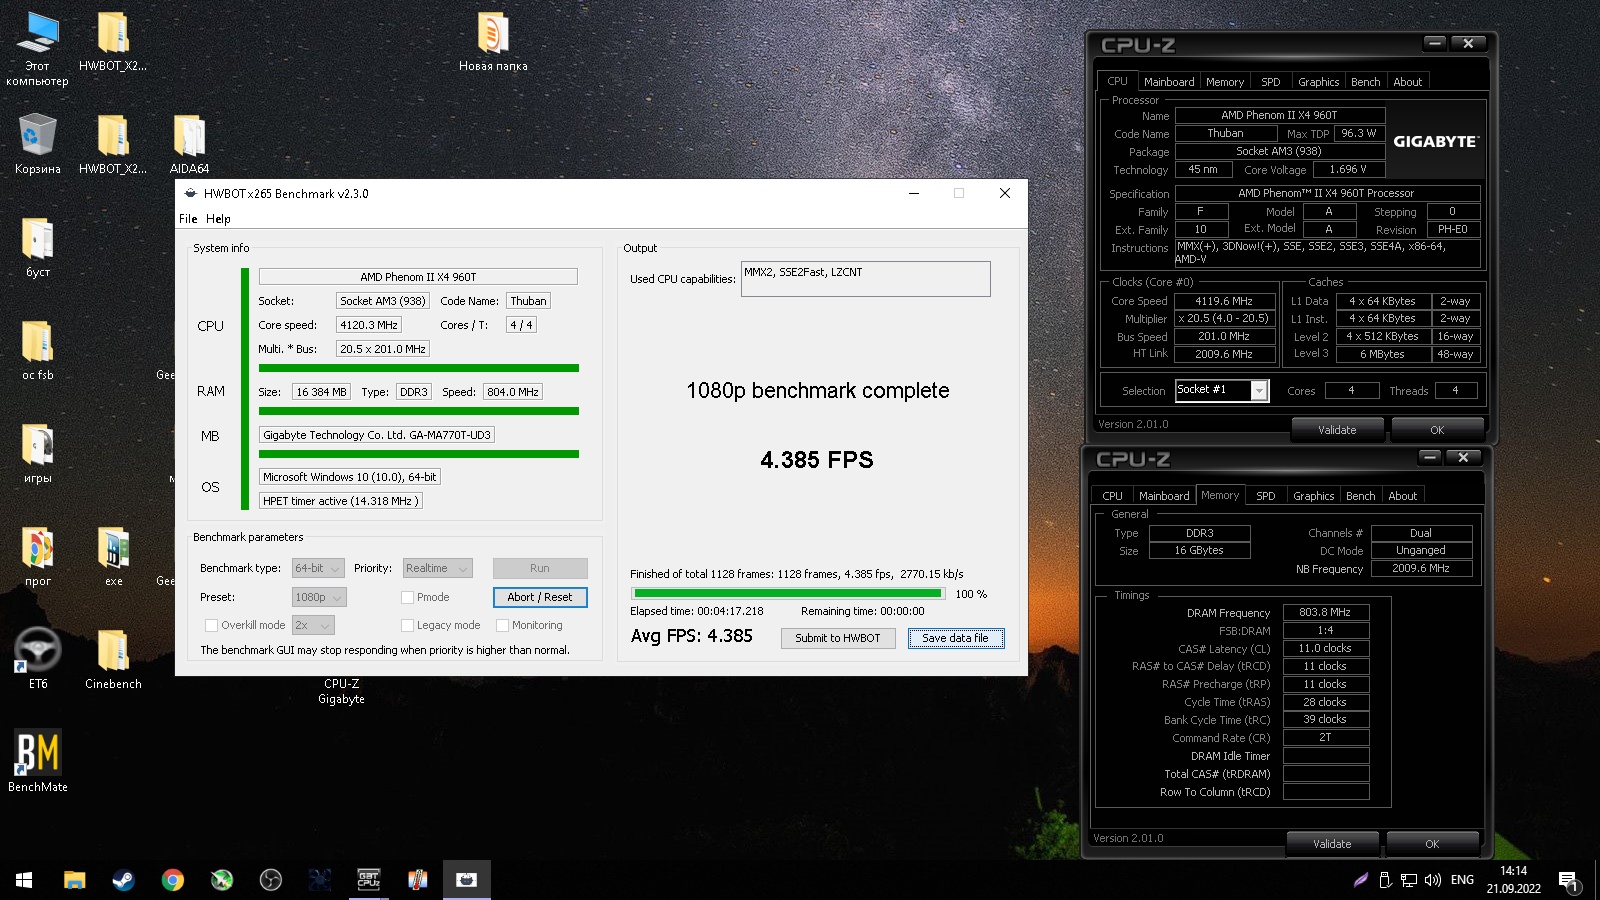Click the HWBOT x265 taskbar icon
Image resolution: width=1600 pixels, height=900 pixels.
[x=466, y=880]
